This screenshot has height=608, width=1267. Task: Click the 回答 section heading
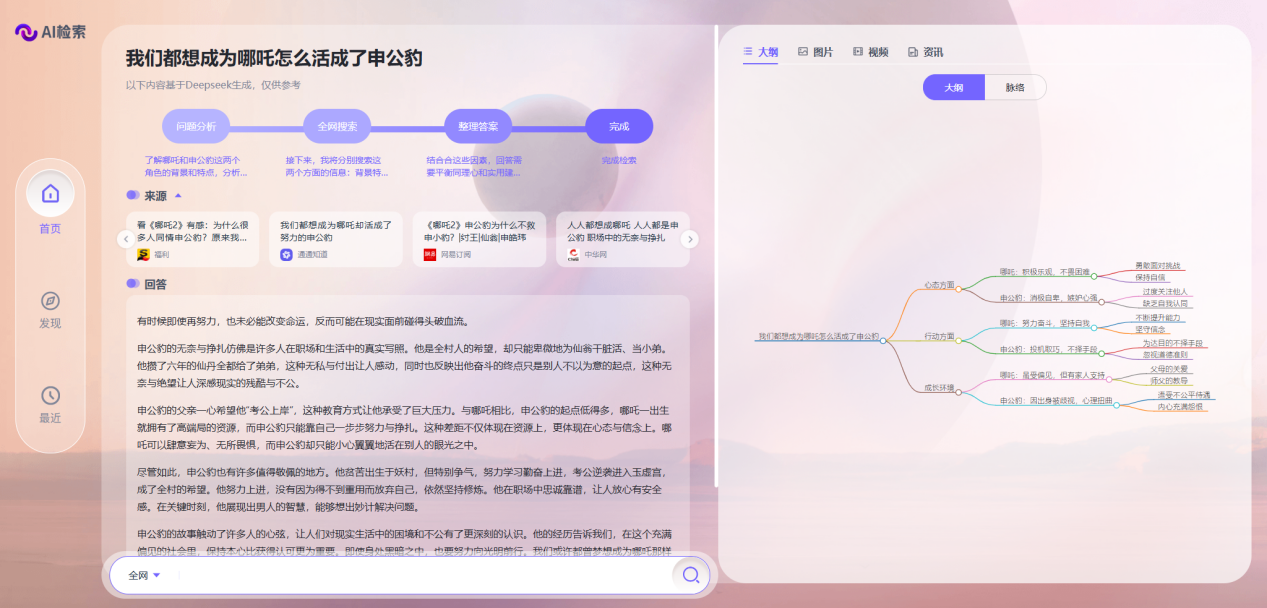[155, 284]
